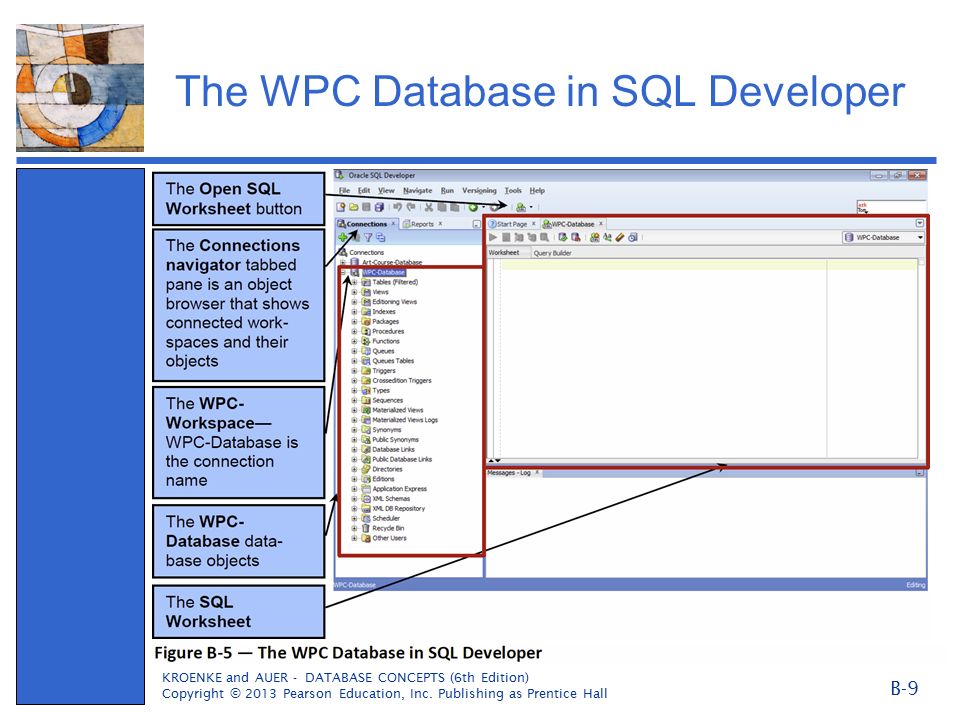Open the Help menu
This screenshot has width=960, height=720.
coord(537,190)
